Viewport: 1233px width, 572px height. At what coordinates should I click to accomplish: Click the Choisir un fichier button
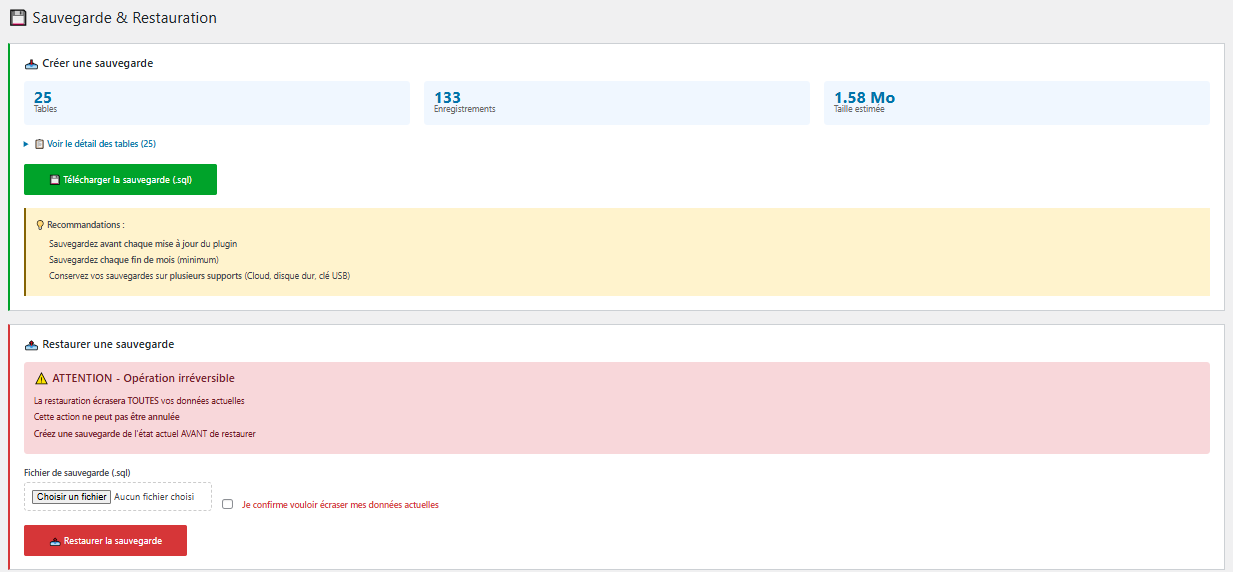[x=70, y=496]
